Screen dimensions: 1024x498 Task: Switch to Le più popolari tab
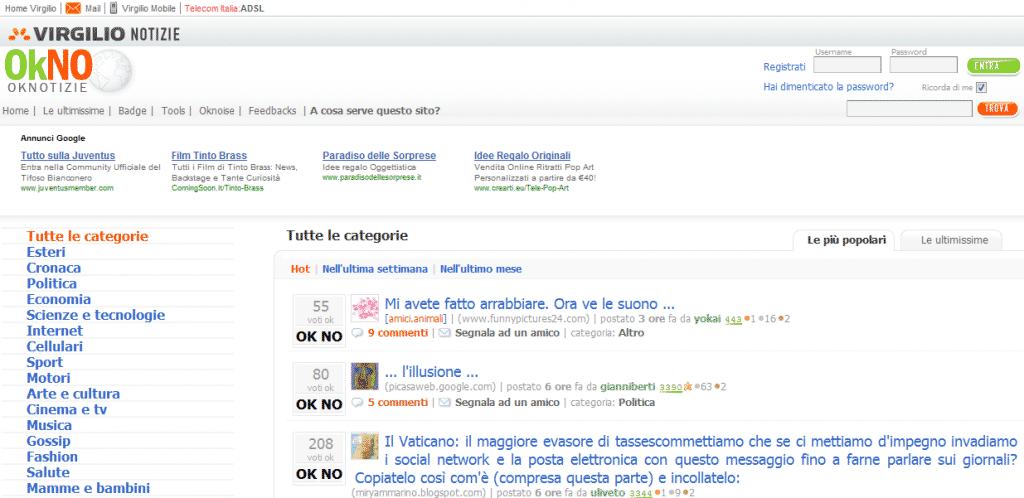pos(846,240)
